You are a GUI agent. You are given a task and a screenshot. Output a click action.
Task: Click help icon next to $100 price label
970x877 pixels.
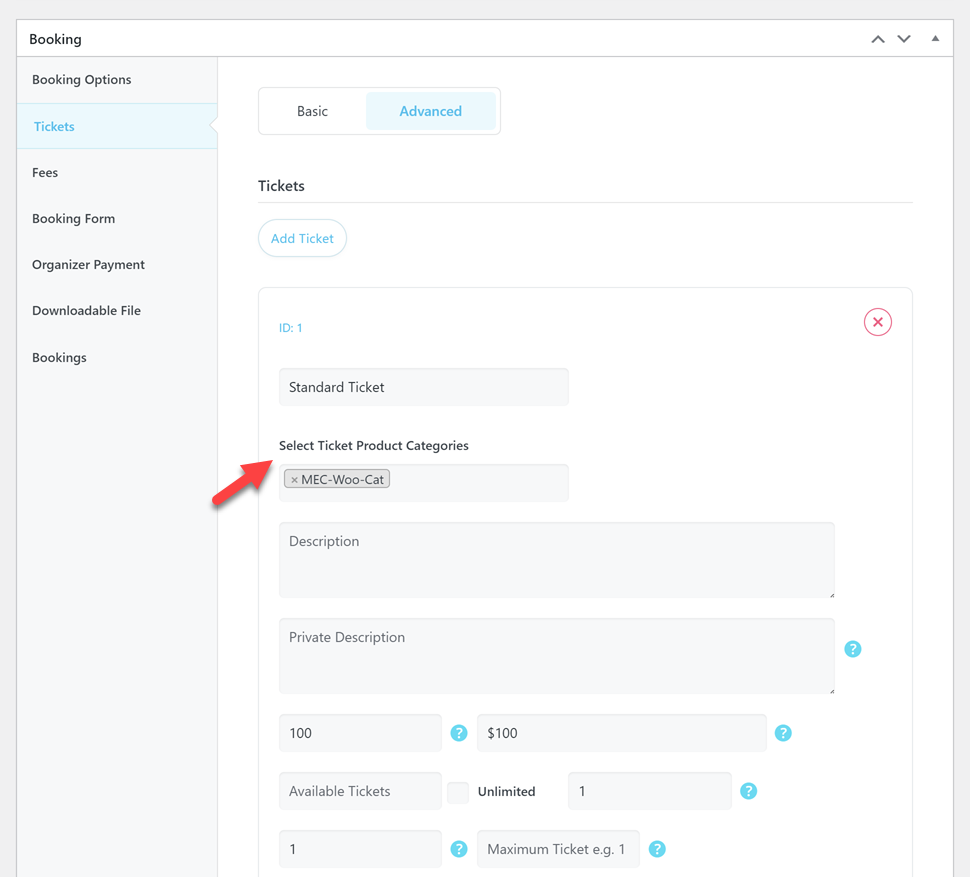783,733
